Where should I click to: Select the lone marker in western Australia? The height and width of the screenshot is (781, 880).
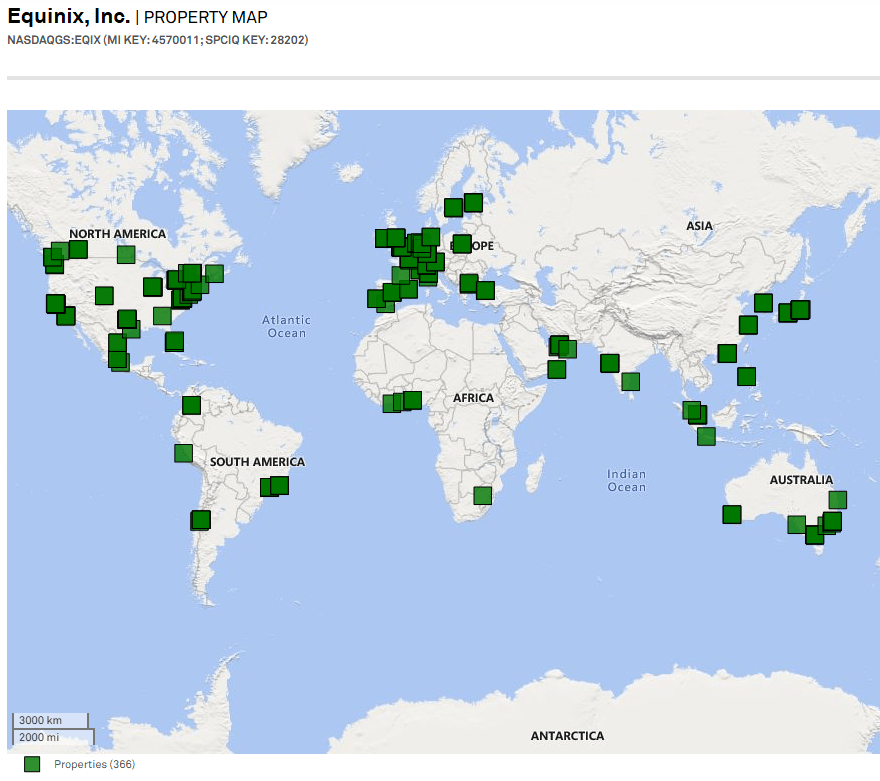[732, 514]
